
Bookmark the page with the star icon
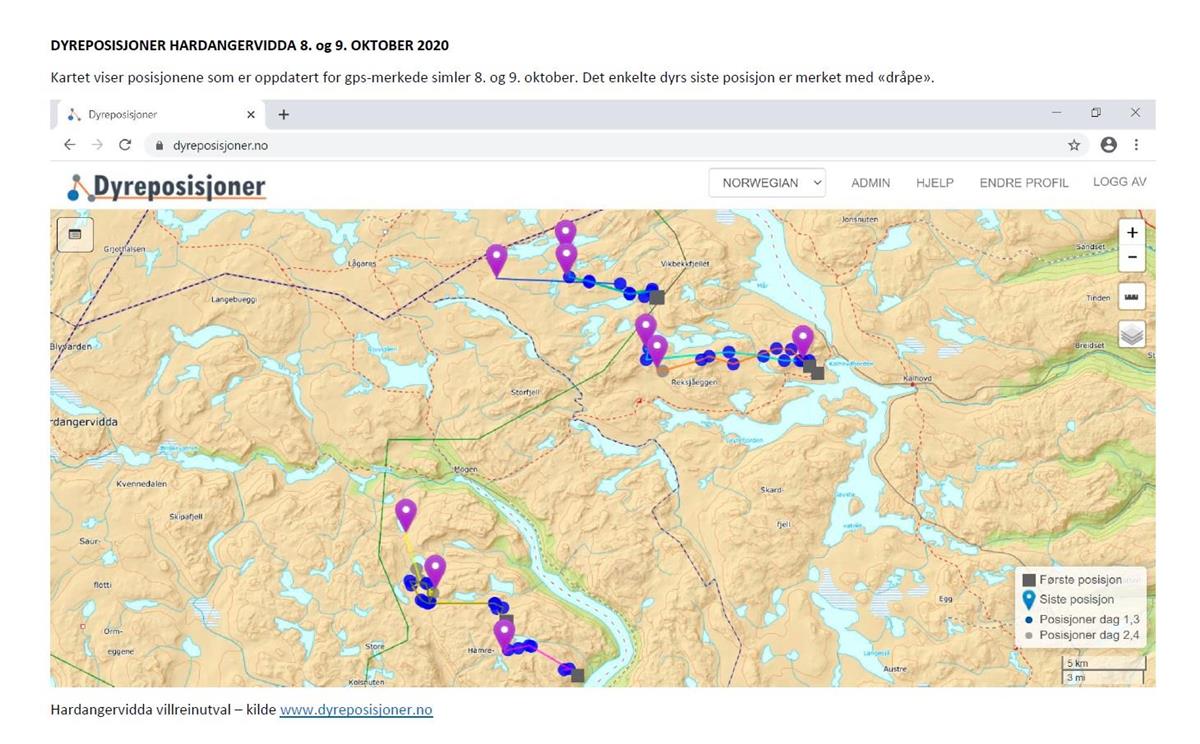(1074, 145)
